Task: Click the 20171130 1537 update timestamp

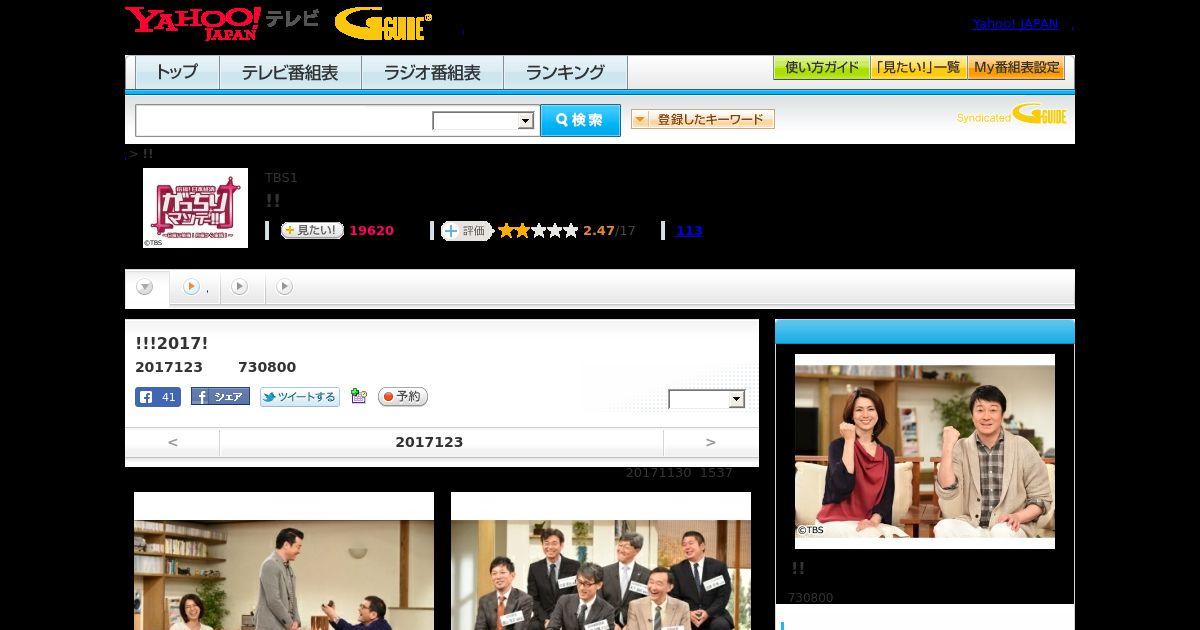Action: click(x=679, y=473)
